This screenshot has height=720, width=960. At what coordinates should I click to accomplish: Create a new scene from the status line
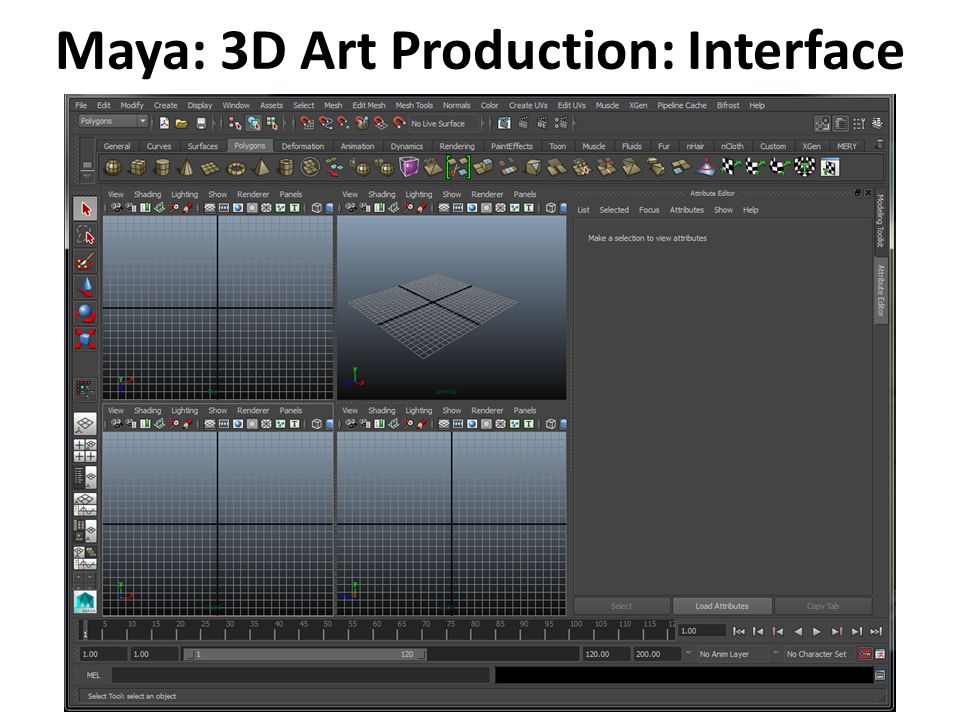(x=164, y=124)
